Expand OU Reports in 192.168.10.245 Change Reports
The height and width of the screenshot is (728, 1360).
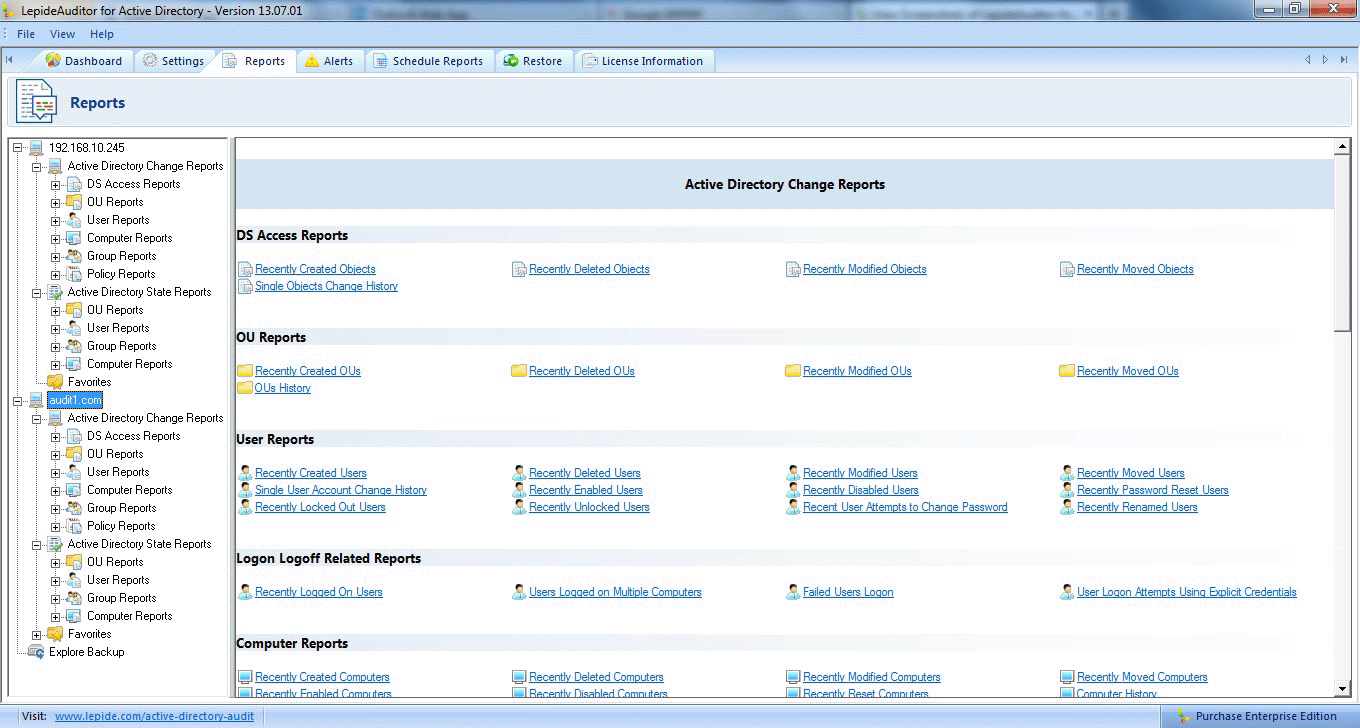[x=56, y=202]
